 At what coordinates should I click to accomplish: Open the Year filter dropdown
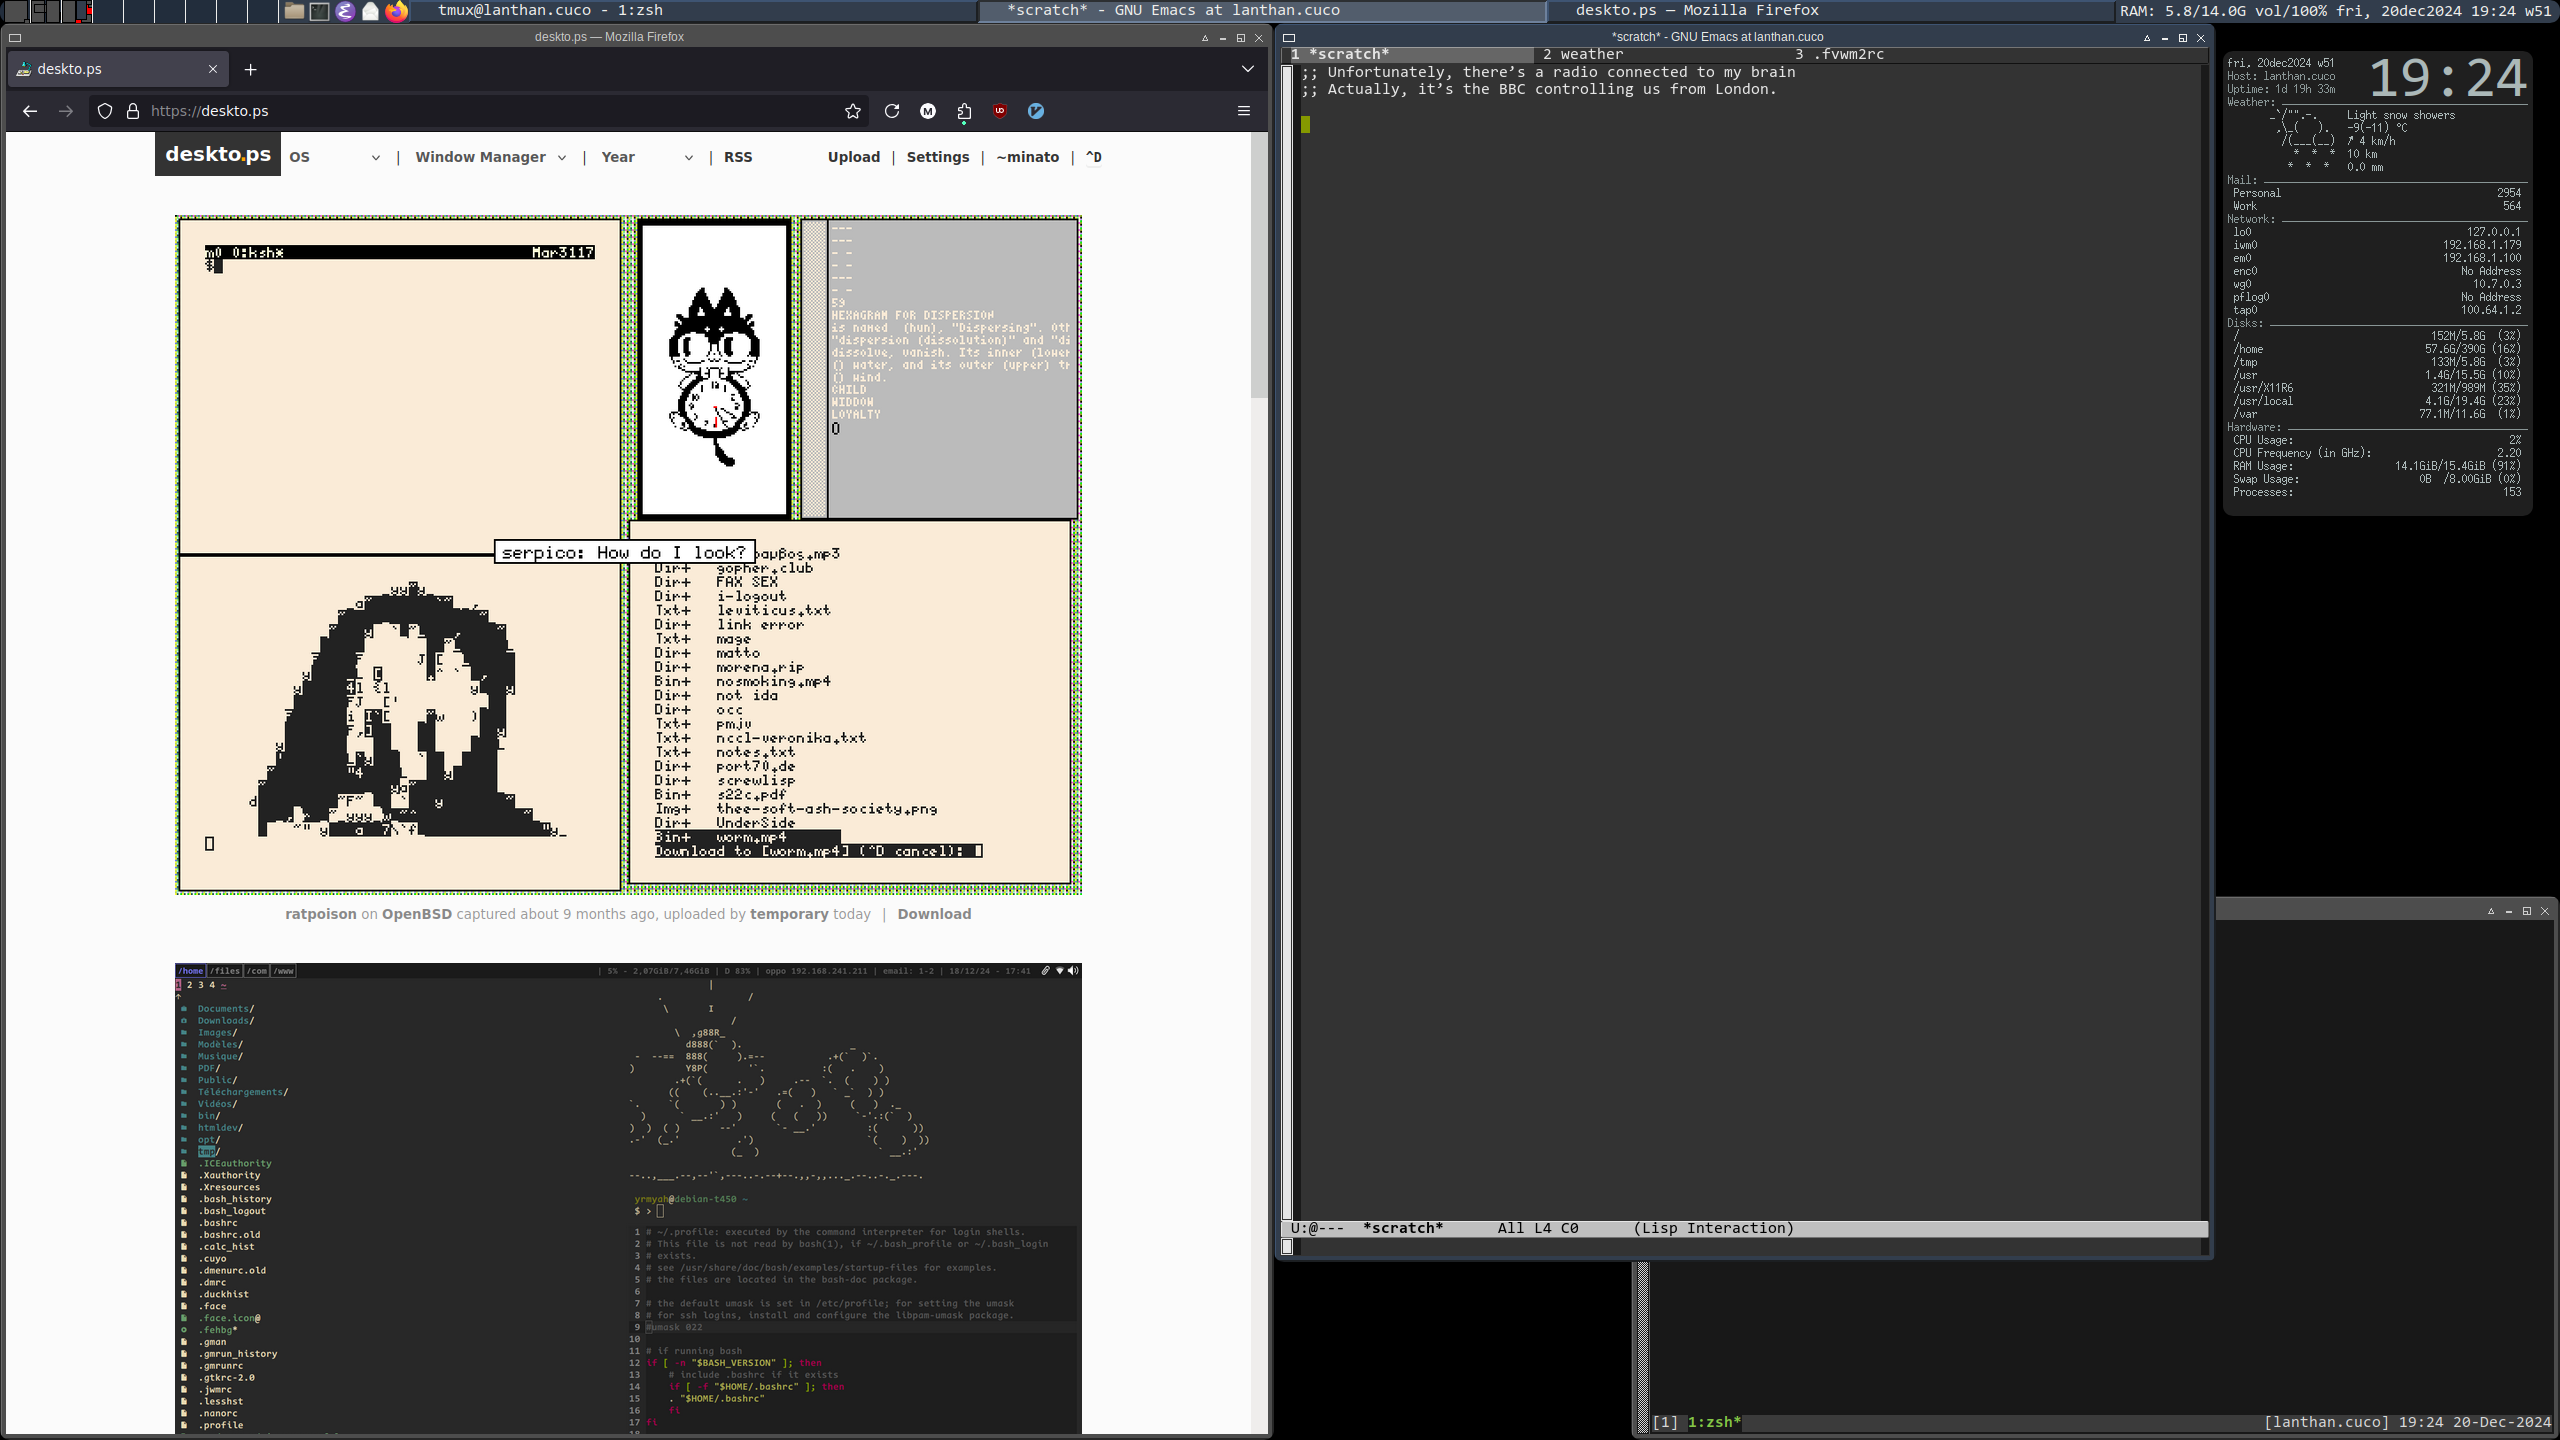click(647, 157)
